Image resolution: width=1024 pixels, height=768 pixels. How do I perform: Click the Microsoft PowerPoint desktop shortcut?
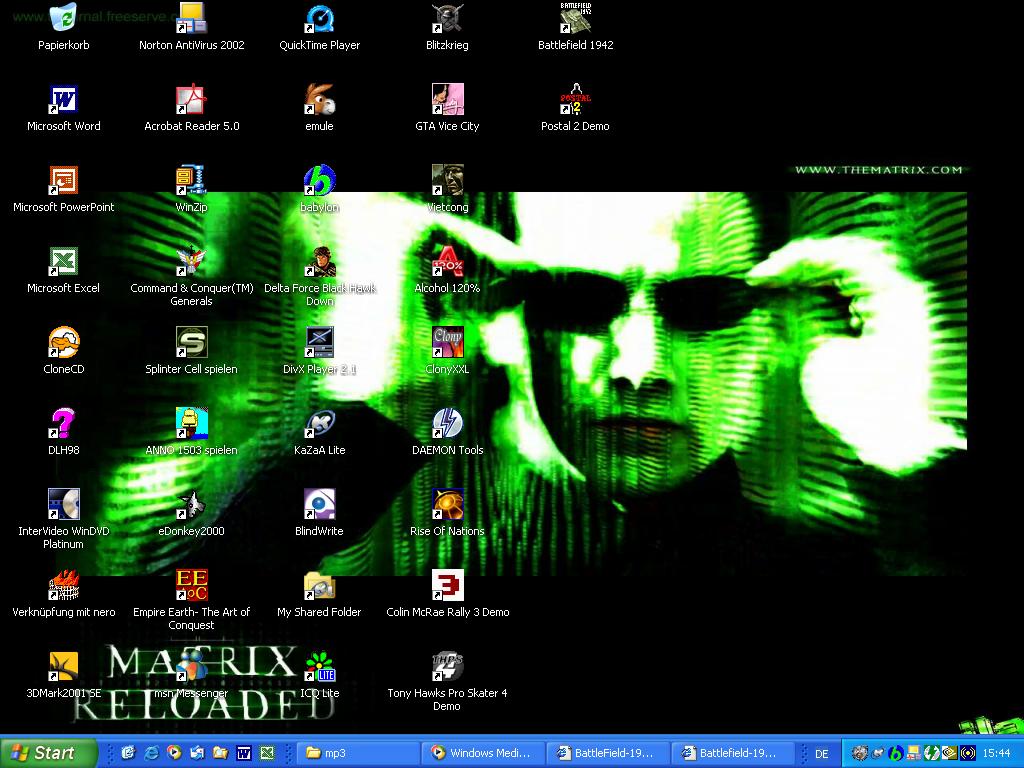[x=63, y=180]
